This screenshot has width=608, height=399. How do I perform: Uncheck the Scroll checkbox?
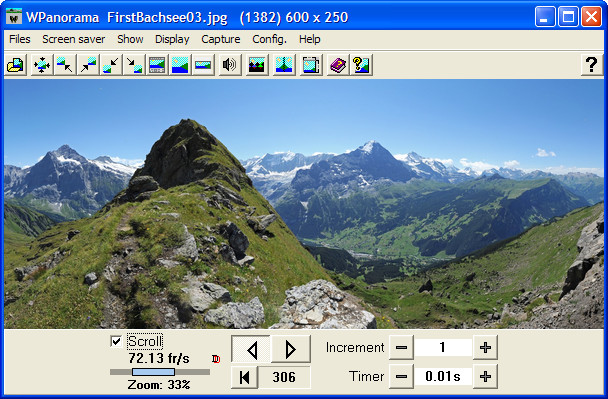(x=116, y=342)
